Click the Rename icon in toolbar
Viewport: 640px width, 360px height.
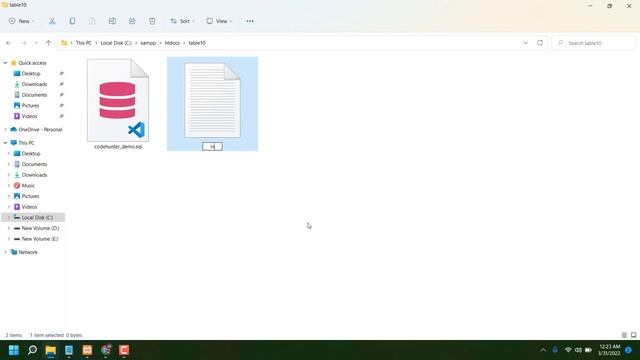tap(112, 21)
